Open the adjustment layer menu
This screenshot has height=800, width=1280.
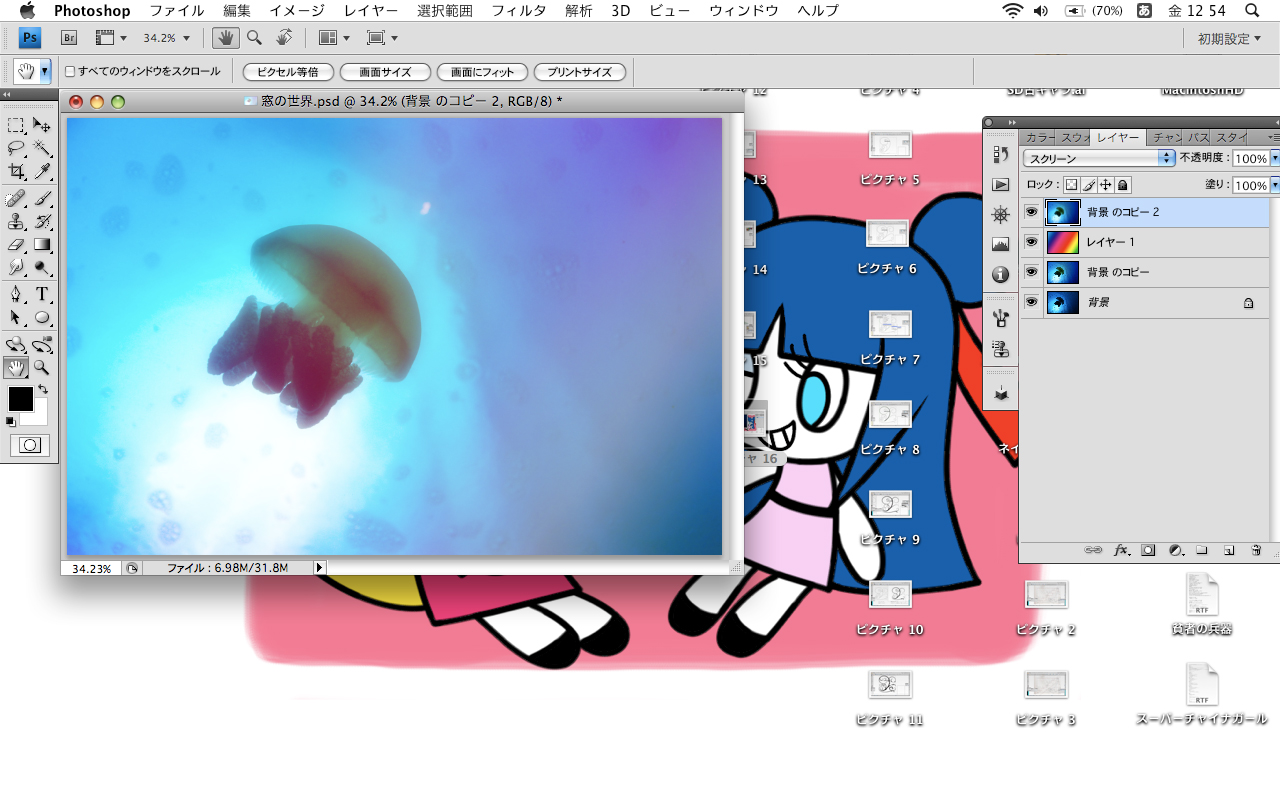coord(1175,550)
